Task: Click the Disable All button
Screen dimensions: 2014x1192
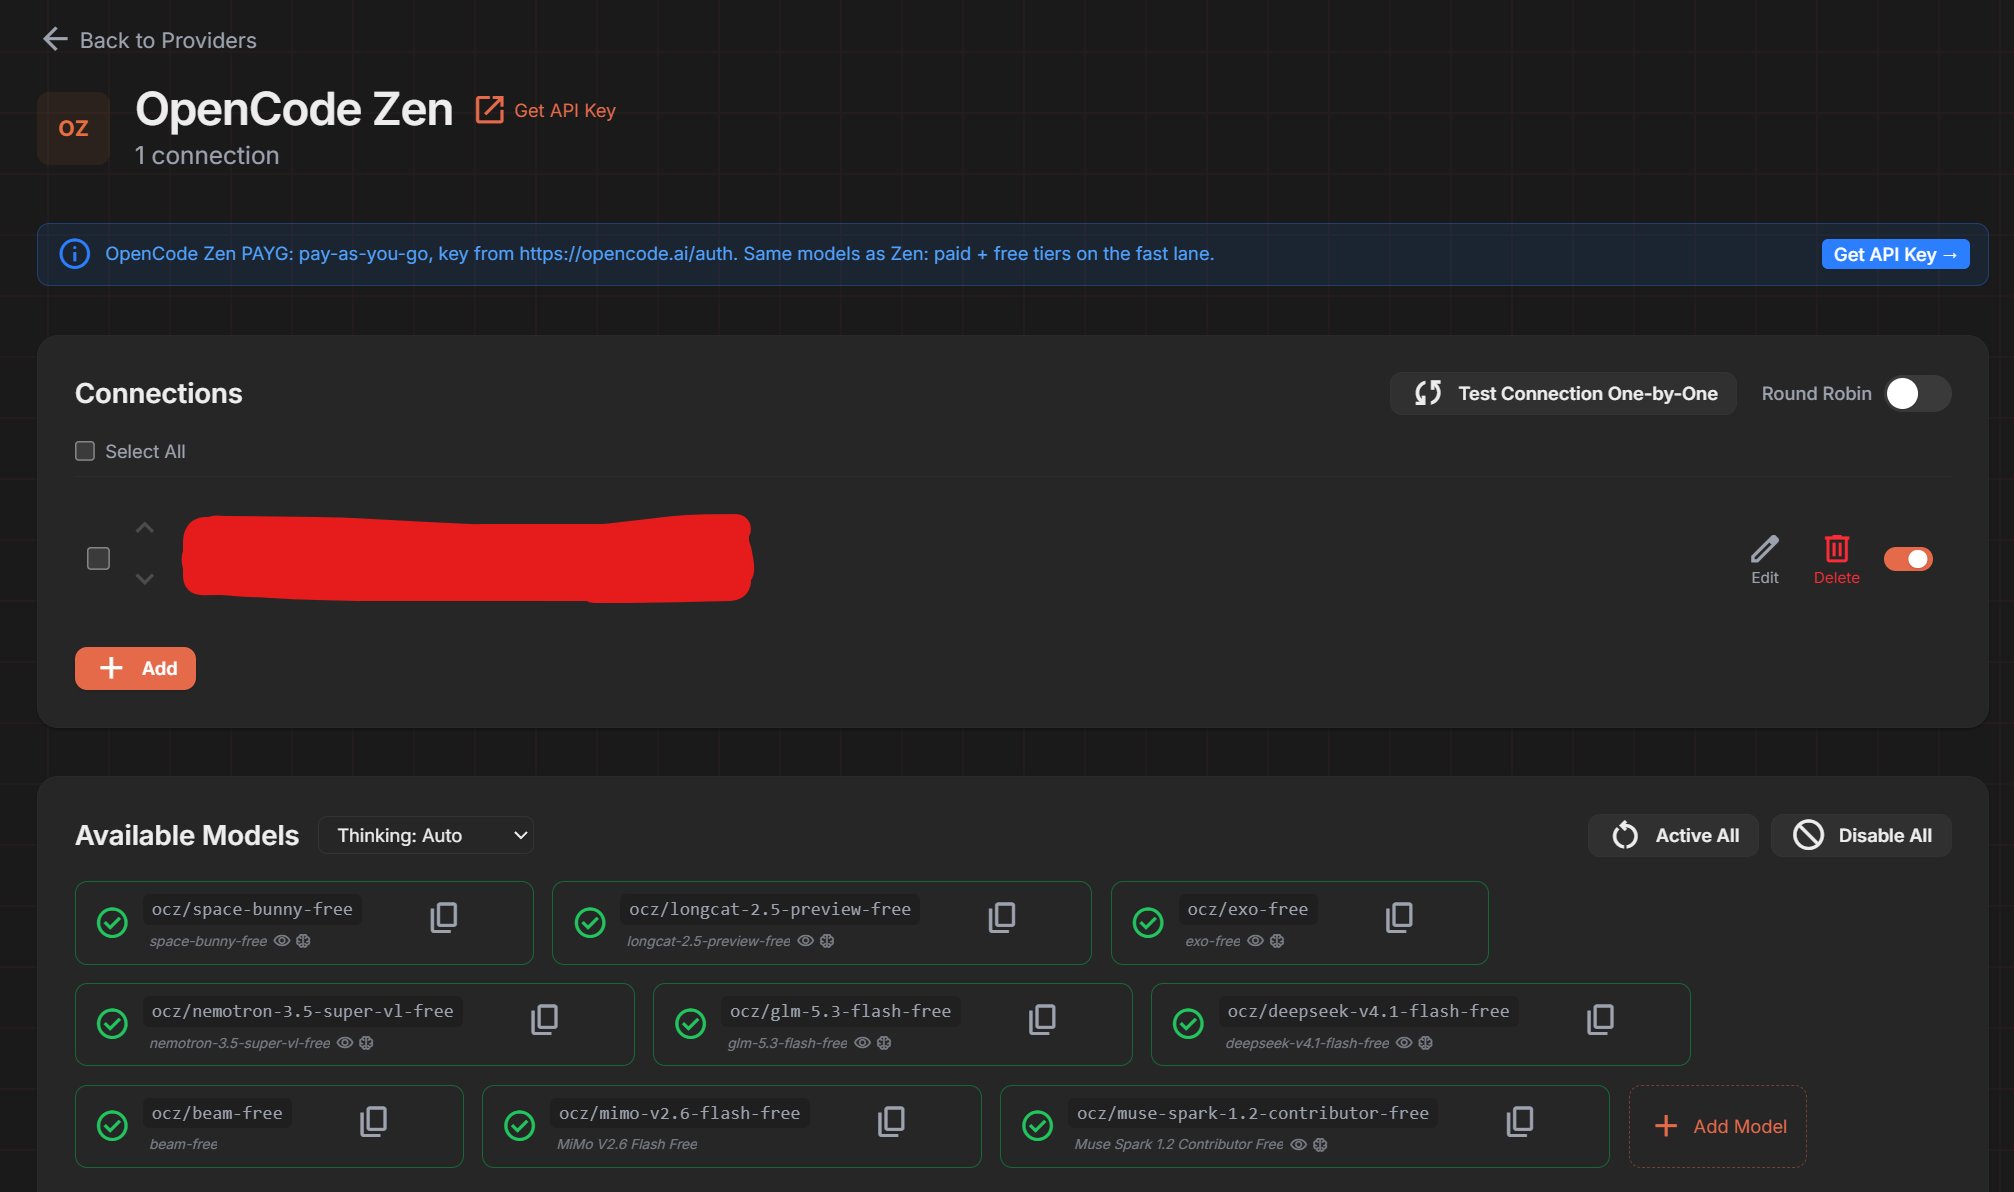Action: [1861, 835]
